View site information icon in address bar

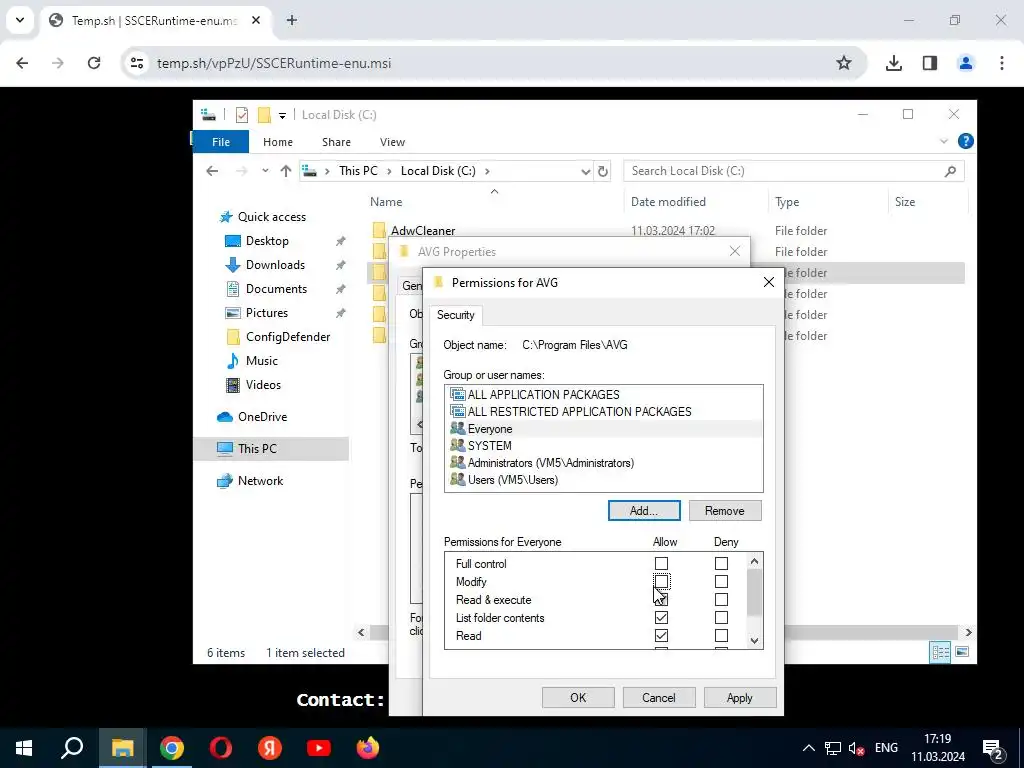136,63
